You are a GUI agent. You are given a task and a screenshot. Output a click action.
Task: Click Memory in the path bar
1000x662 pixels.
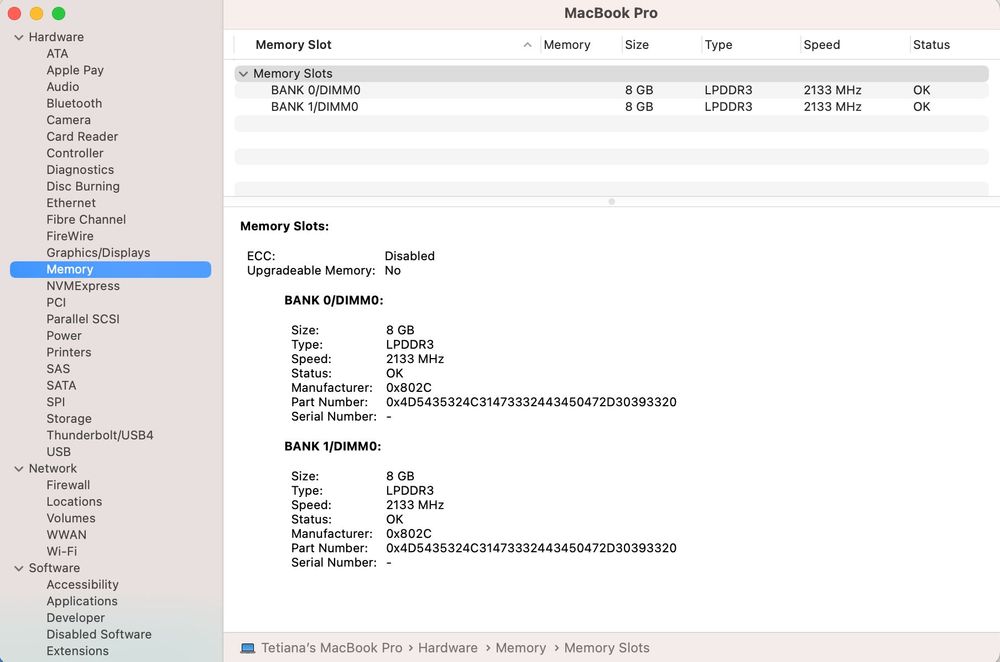click(x=520, y=648)
